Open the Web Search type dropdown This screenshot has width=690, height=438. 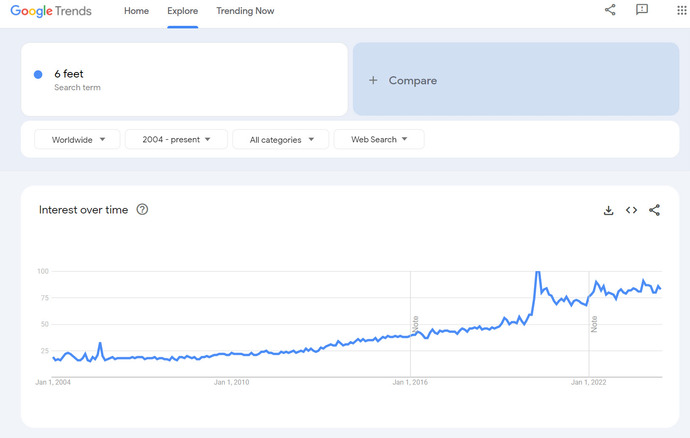[x=379, y=140]
